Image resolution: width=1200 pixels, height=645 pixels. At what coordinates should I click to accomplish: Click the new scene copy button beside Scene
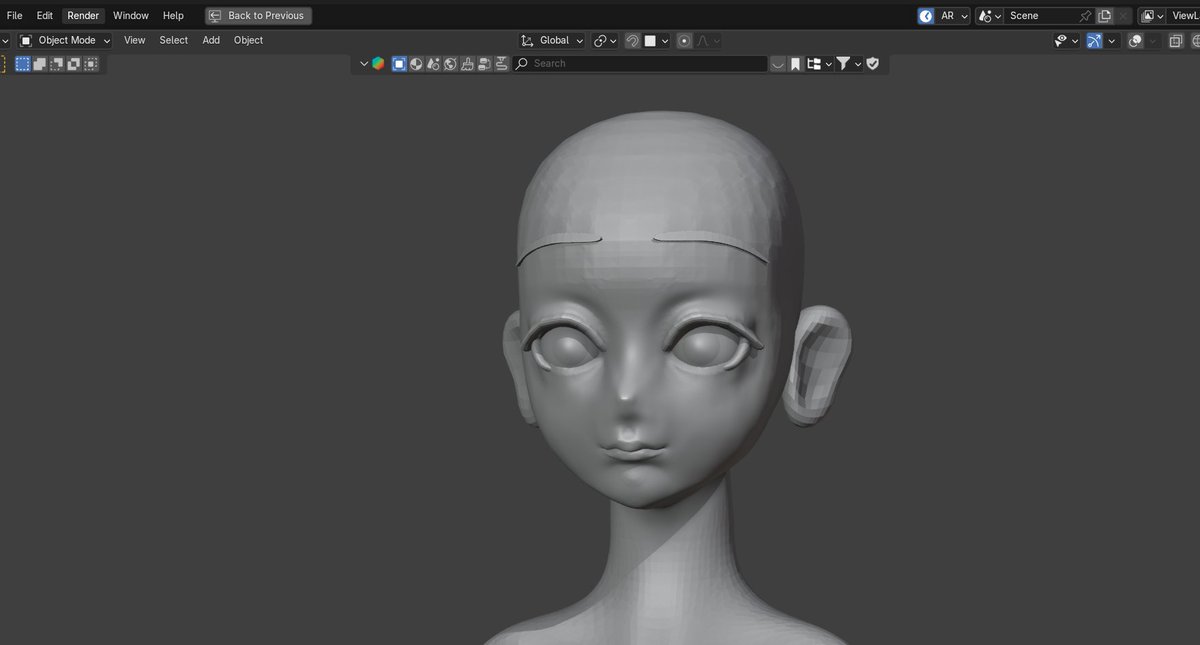point(1104,15)
